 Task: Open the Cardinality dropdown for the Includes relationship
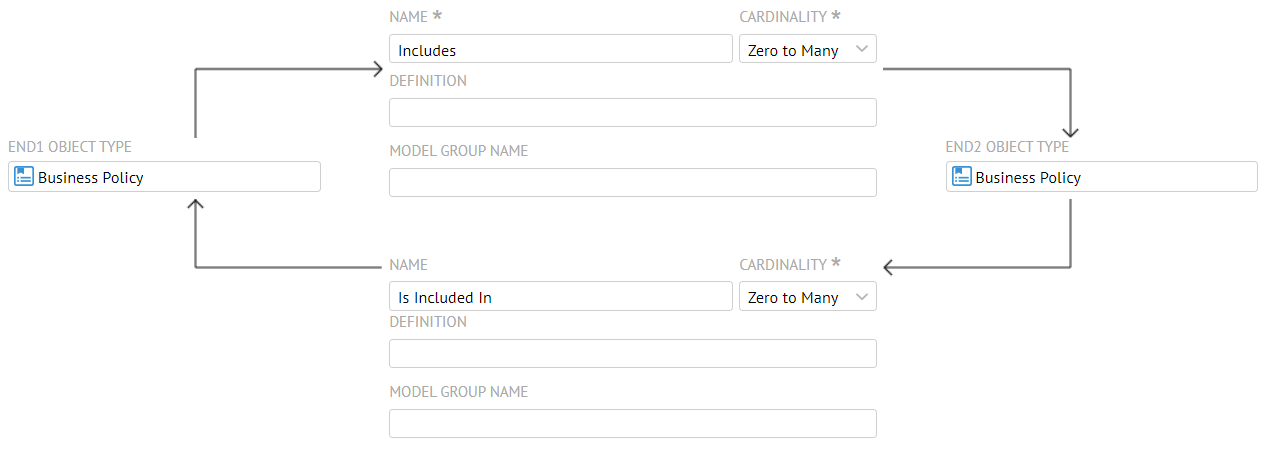807,50
